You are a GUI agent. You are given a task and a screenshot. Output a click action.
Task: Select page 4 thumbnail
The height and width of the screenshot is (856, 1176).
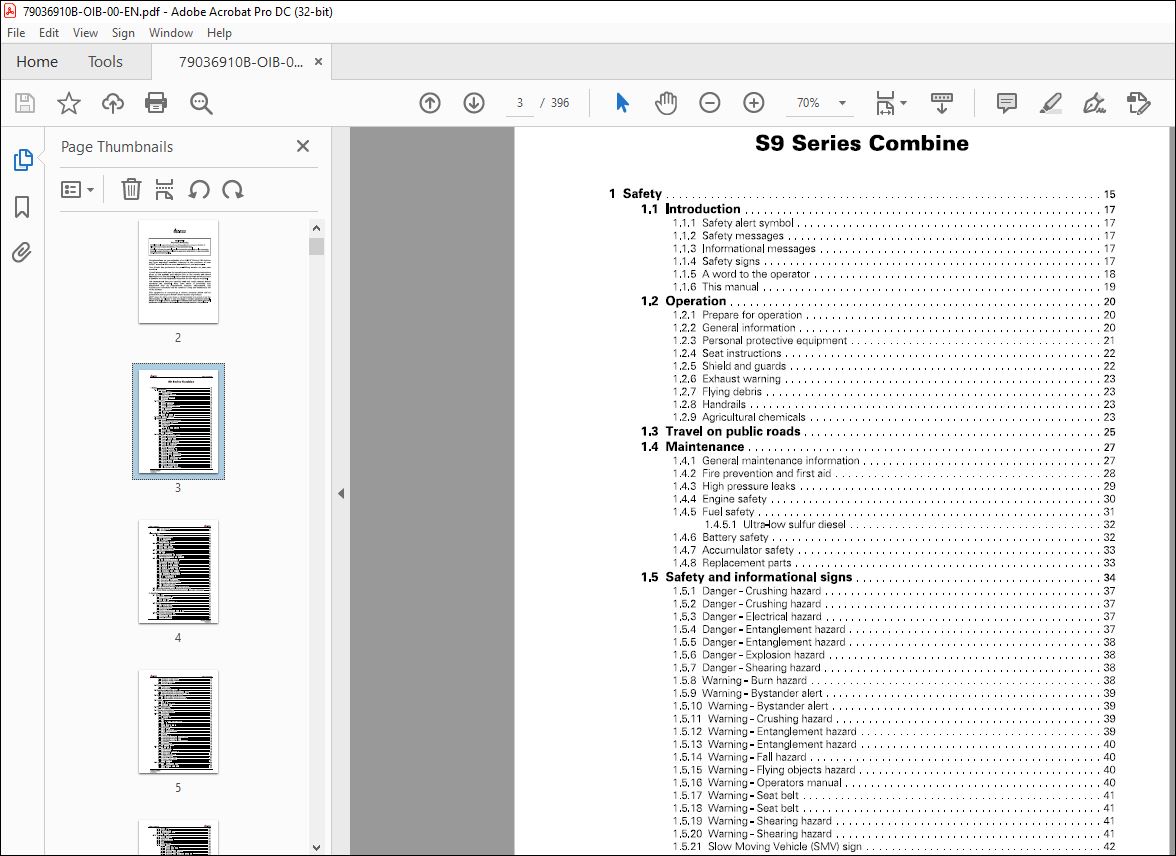178,572
